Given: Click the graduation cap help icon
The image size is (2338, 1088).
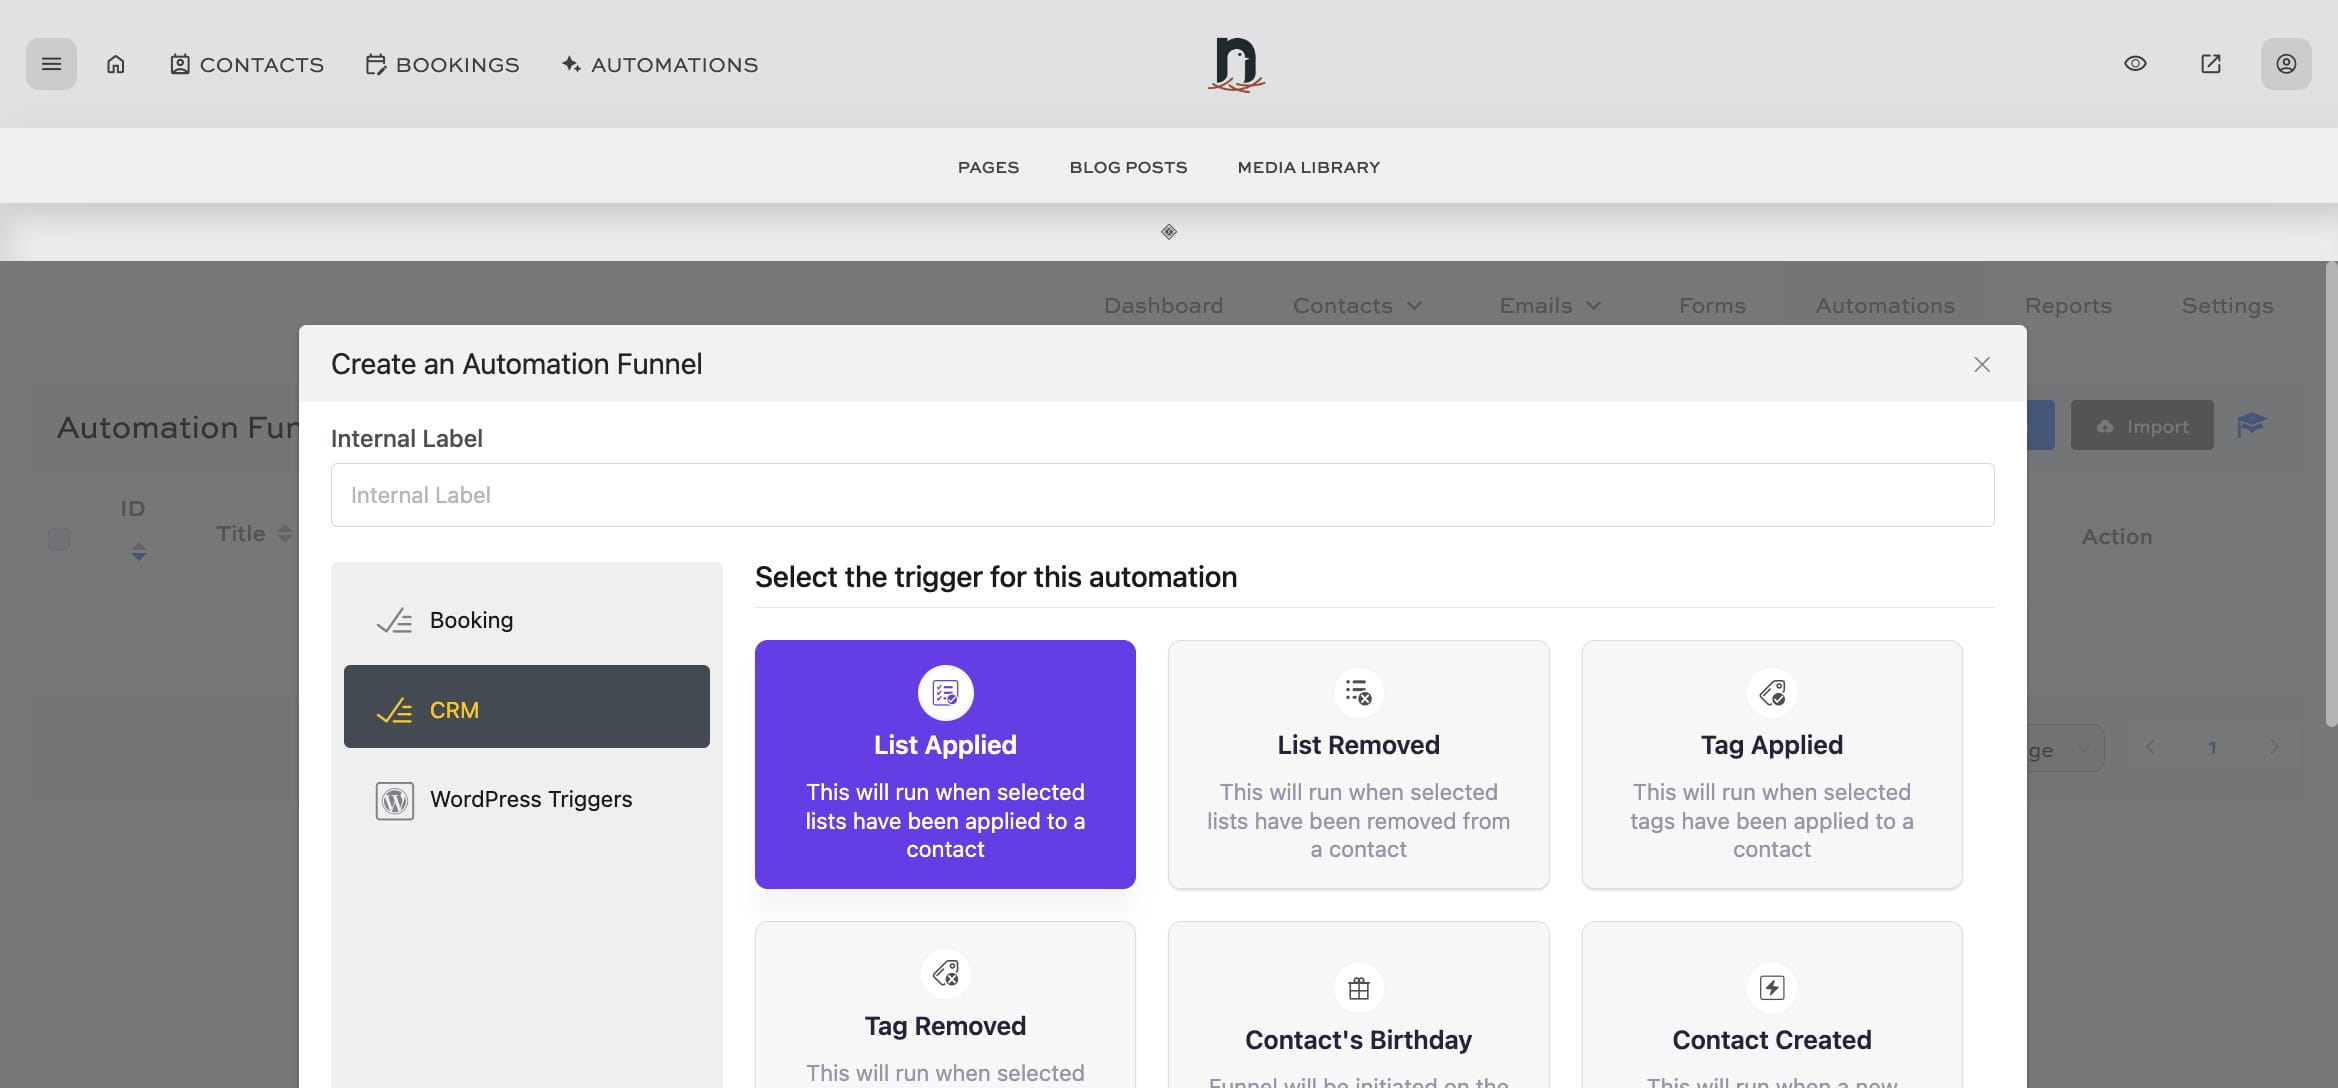Looking at the screenshot, I should tap(2251, 425).
